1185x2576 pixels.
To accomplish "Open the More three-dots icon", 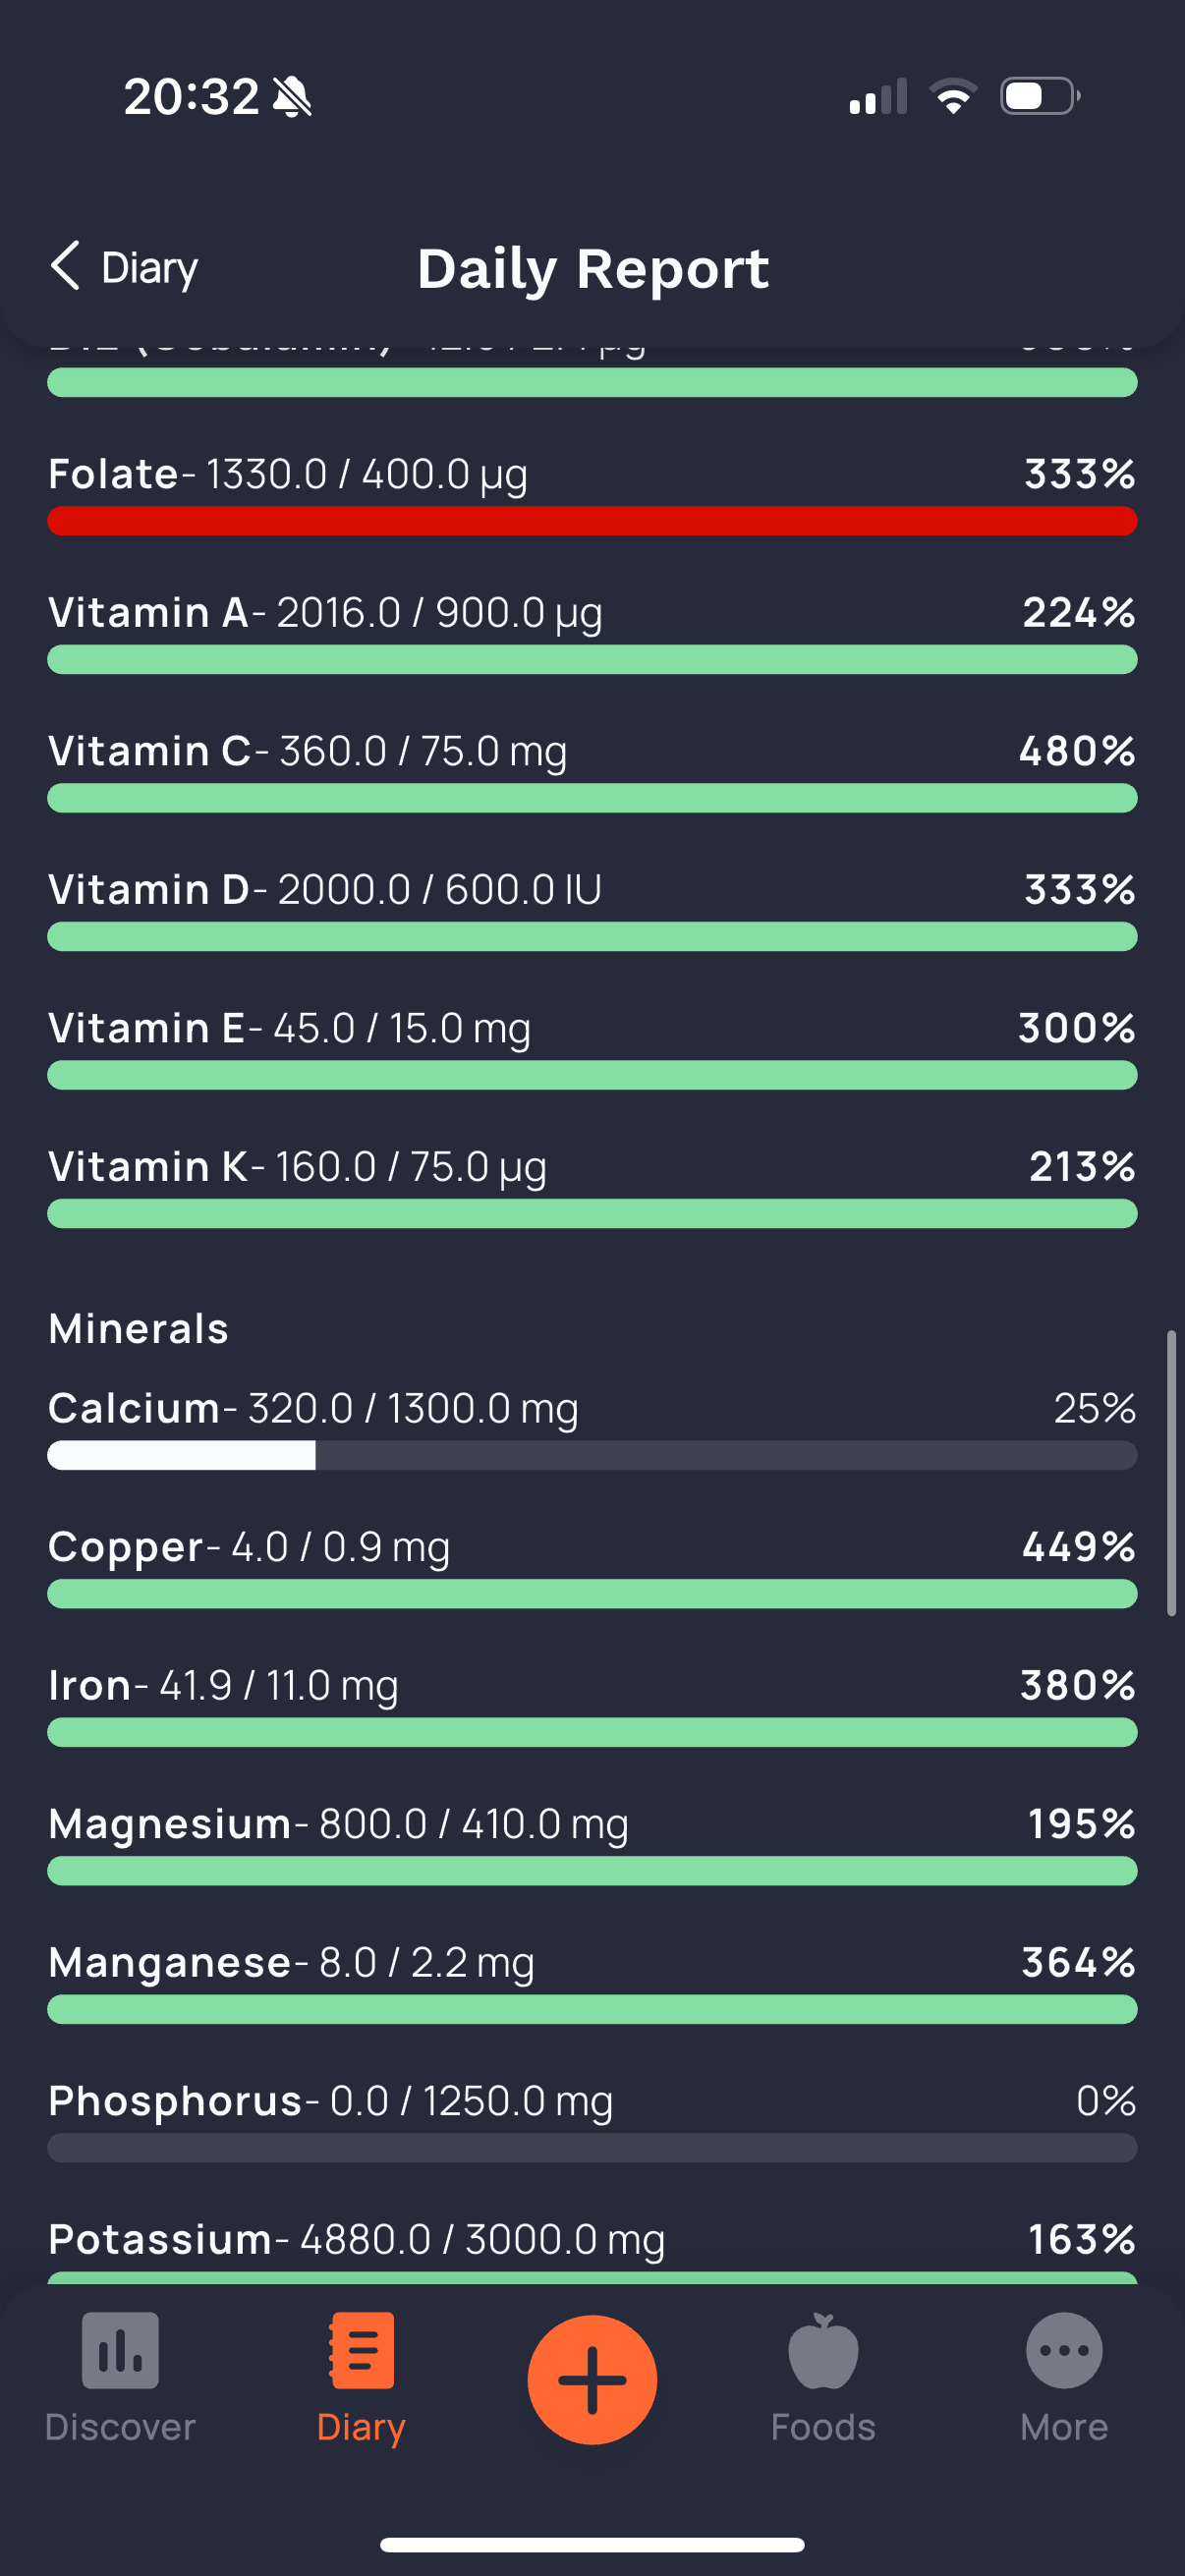I will 1064,2350.
